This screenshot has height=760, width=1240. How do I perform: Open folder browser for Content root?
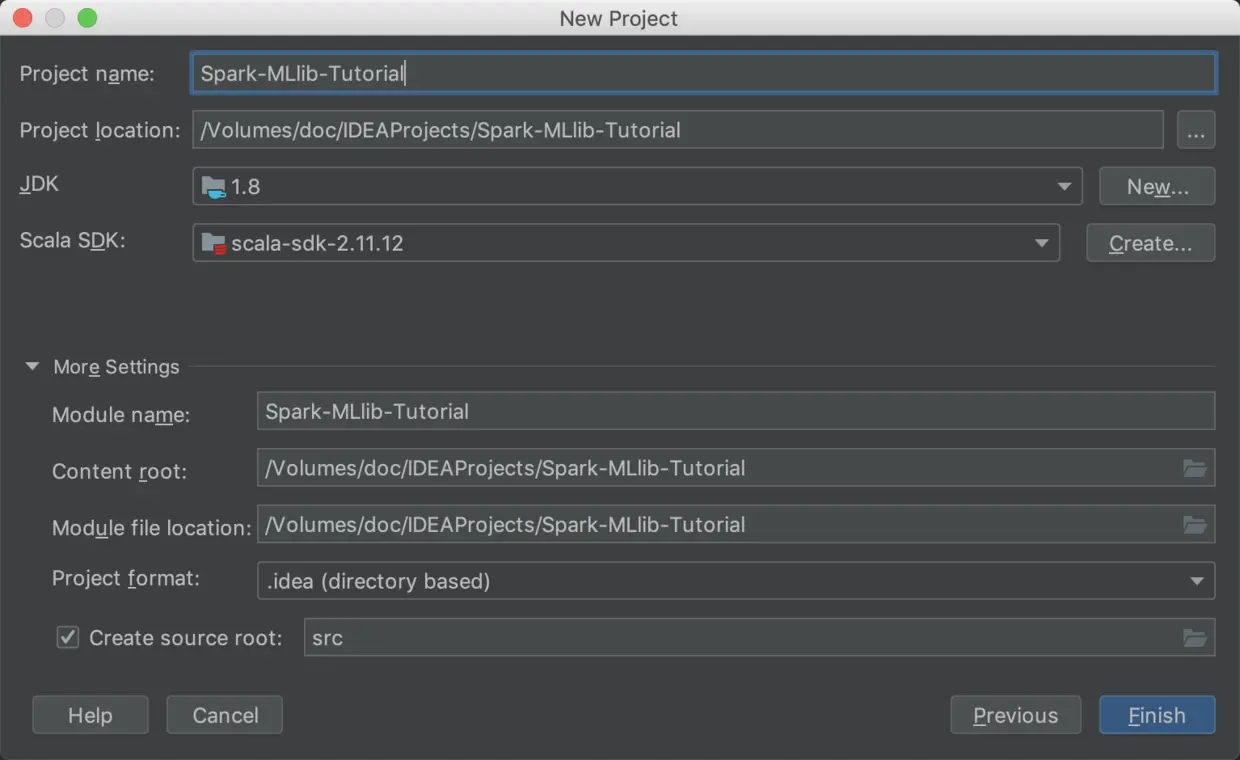tap(1194, 468)
